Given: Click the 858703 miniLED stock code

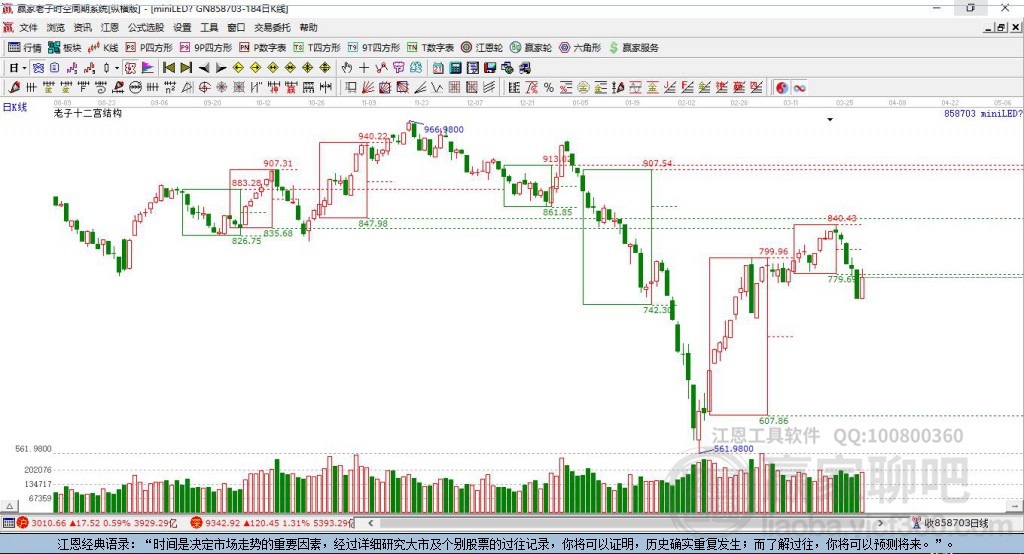Looking at the screenshot, I should [983, 114].
